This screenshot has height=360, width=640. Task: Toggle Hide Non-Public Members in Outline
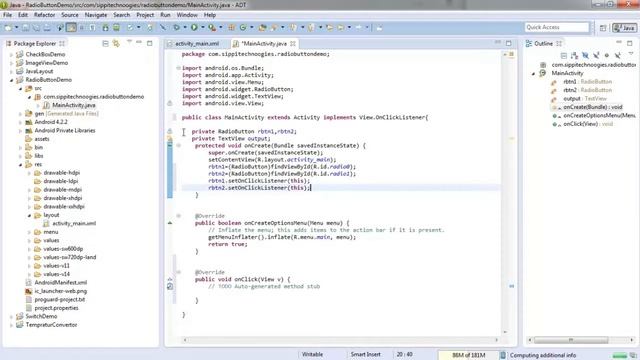(x=607, y=56)
